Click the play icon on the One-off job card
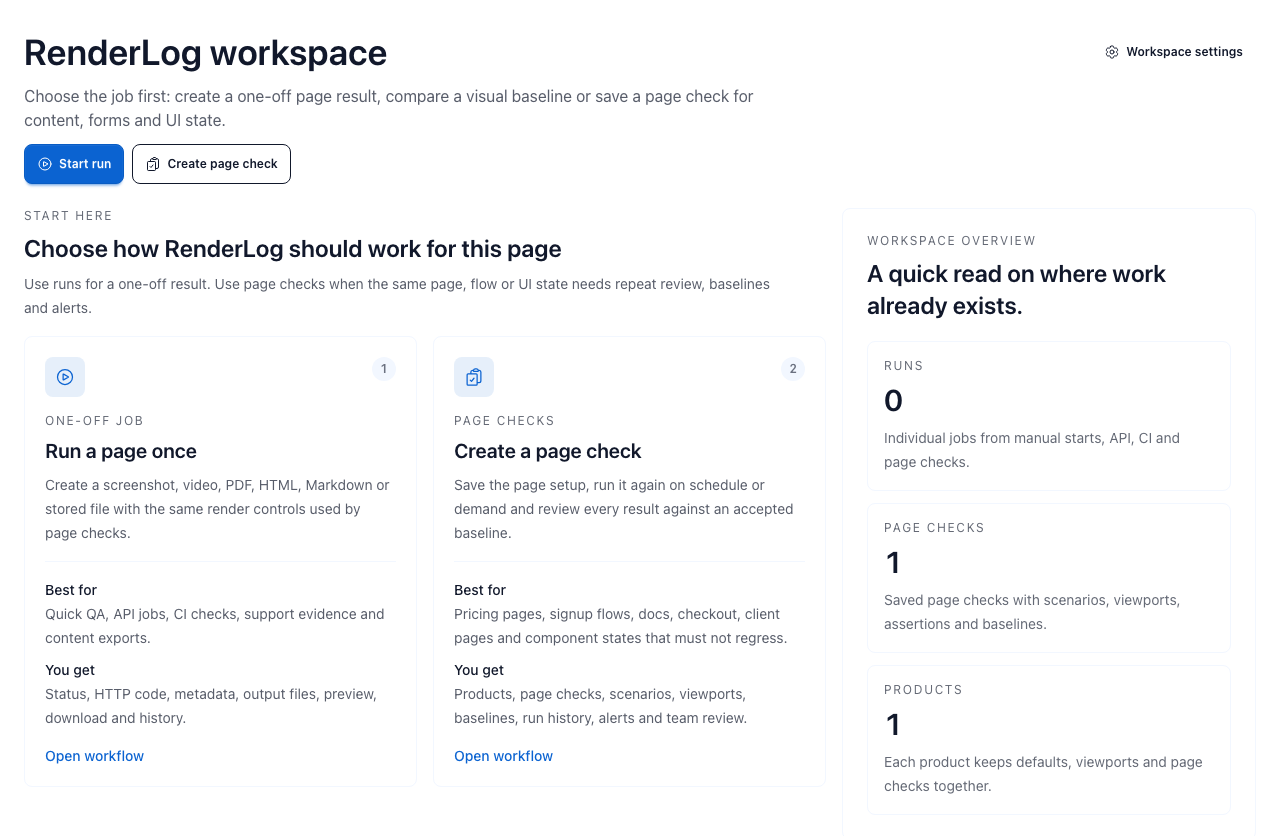Screen dimensions: 1280x836 tap(65, 377)
